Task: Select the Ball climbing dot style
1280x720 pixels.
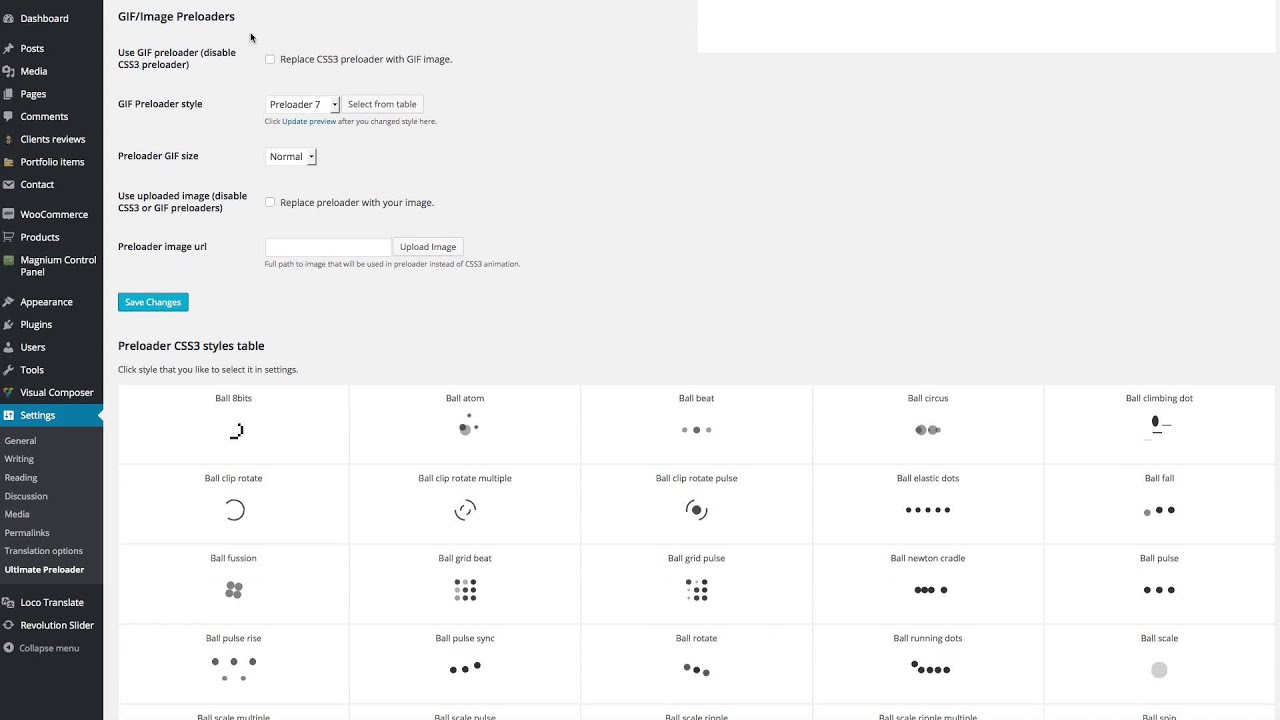Action: [x=1159, y=424]
